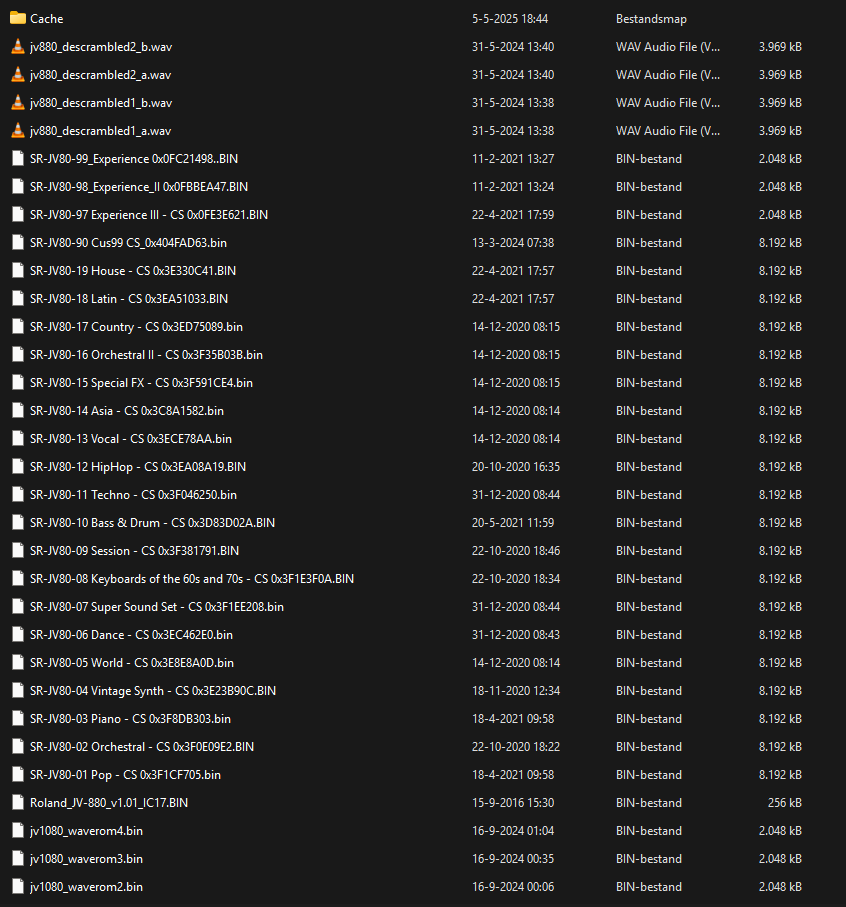
Task: Click the '8.192 kB' size of SR-JV80-18 Latin
Action: click(780, 298)
